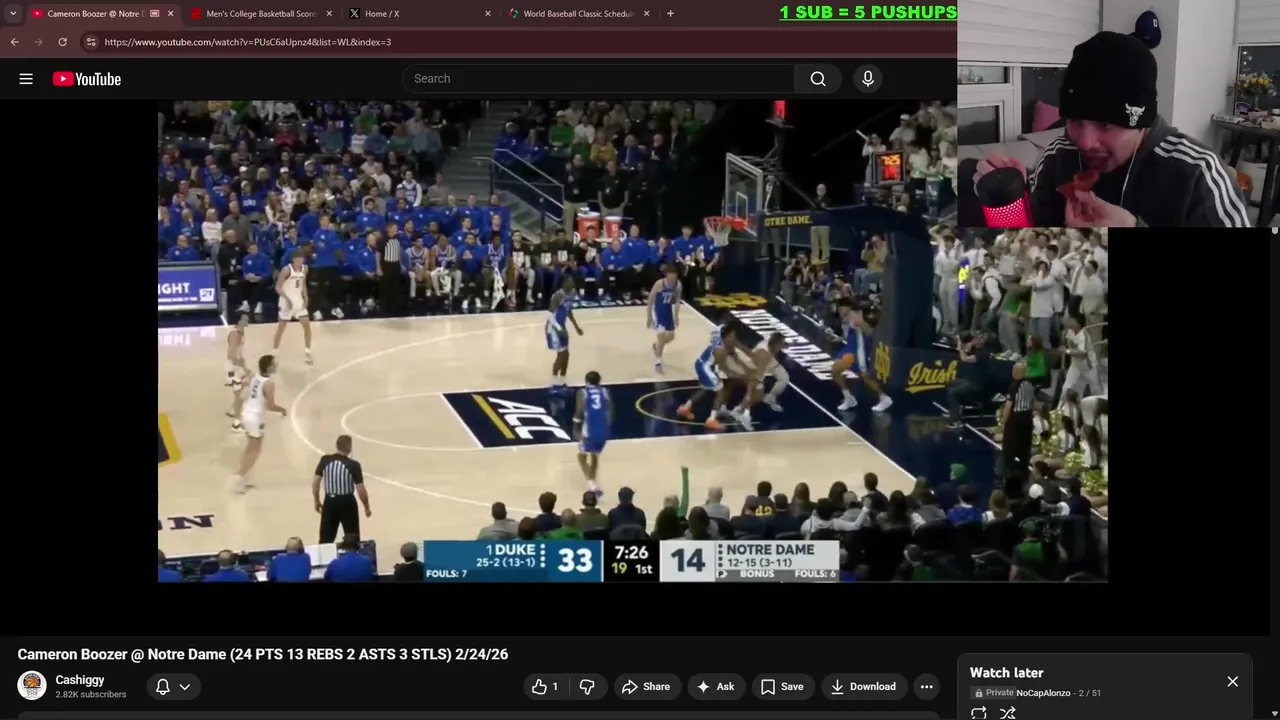Open the Cashiggy channel avatar

coord(32,686)
